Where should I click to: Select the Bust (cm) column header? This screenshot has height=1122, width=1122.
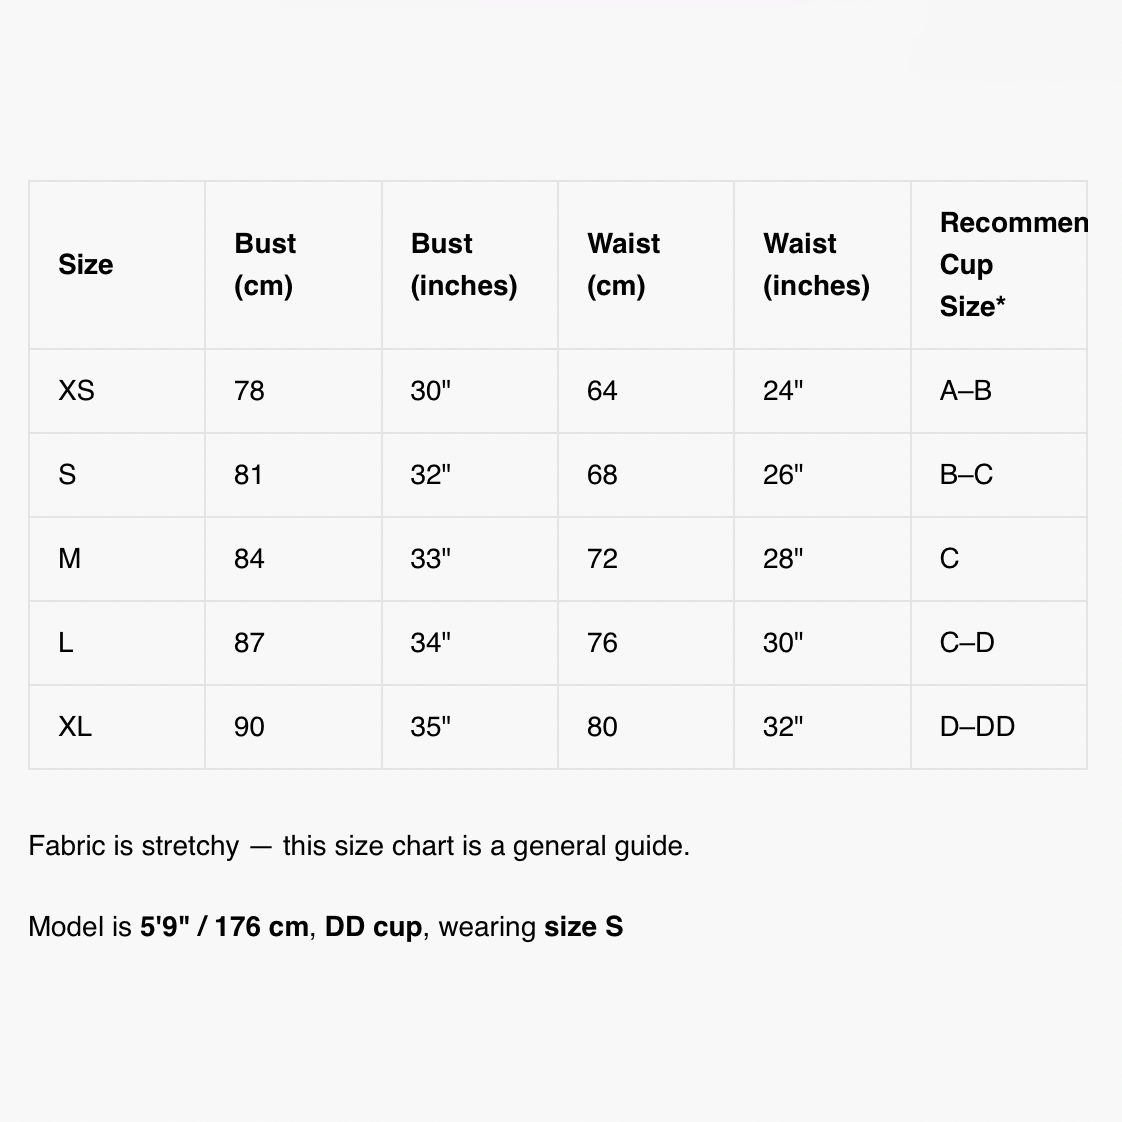coord(265,265)
